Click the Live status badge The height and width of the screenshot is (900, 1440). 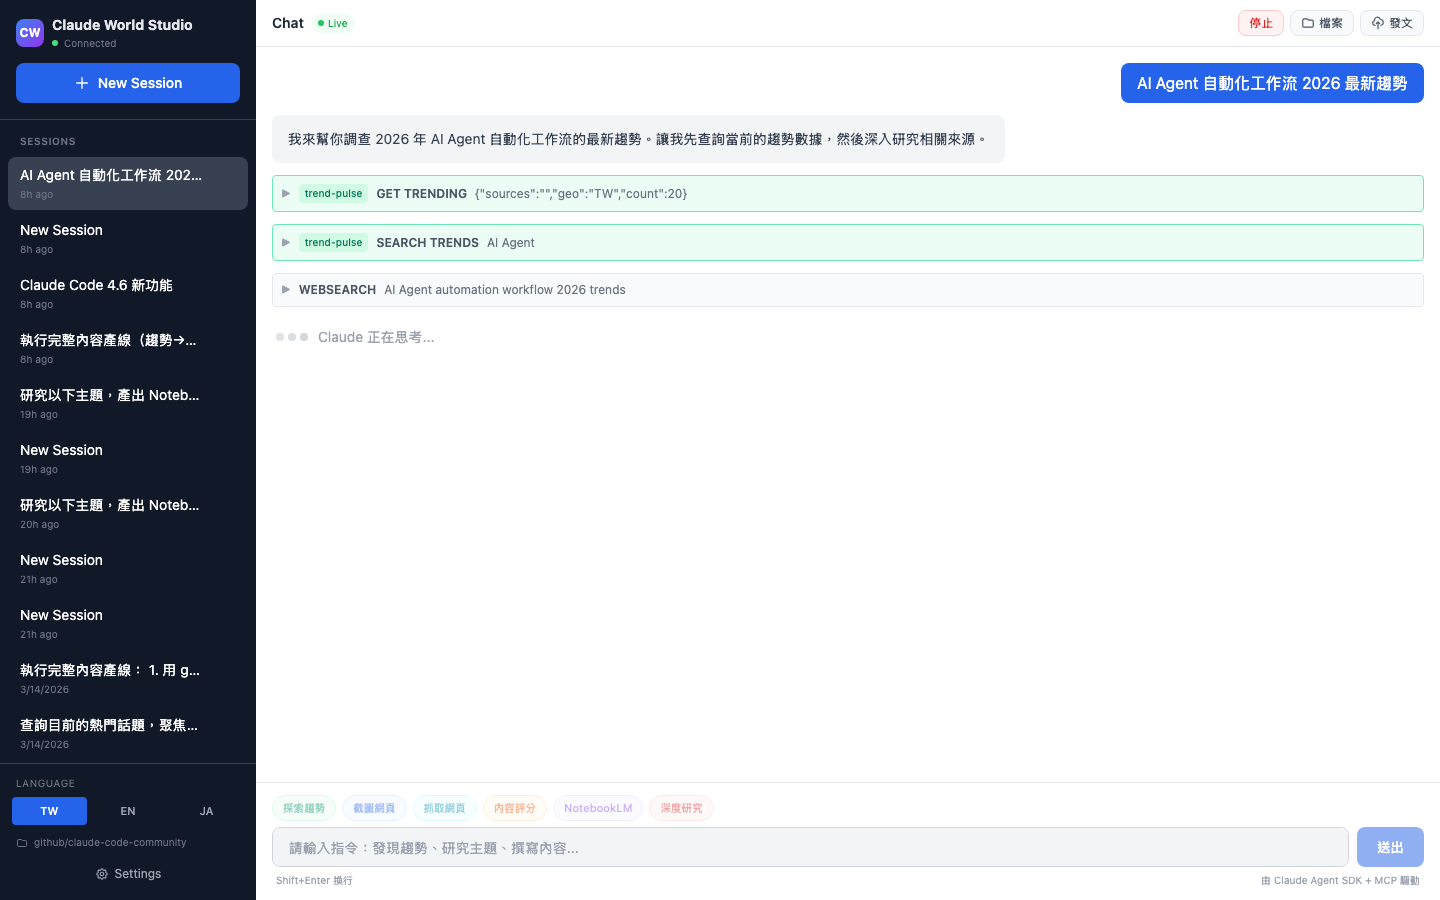pyautogui.click(x=333, y=23)
